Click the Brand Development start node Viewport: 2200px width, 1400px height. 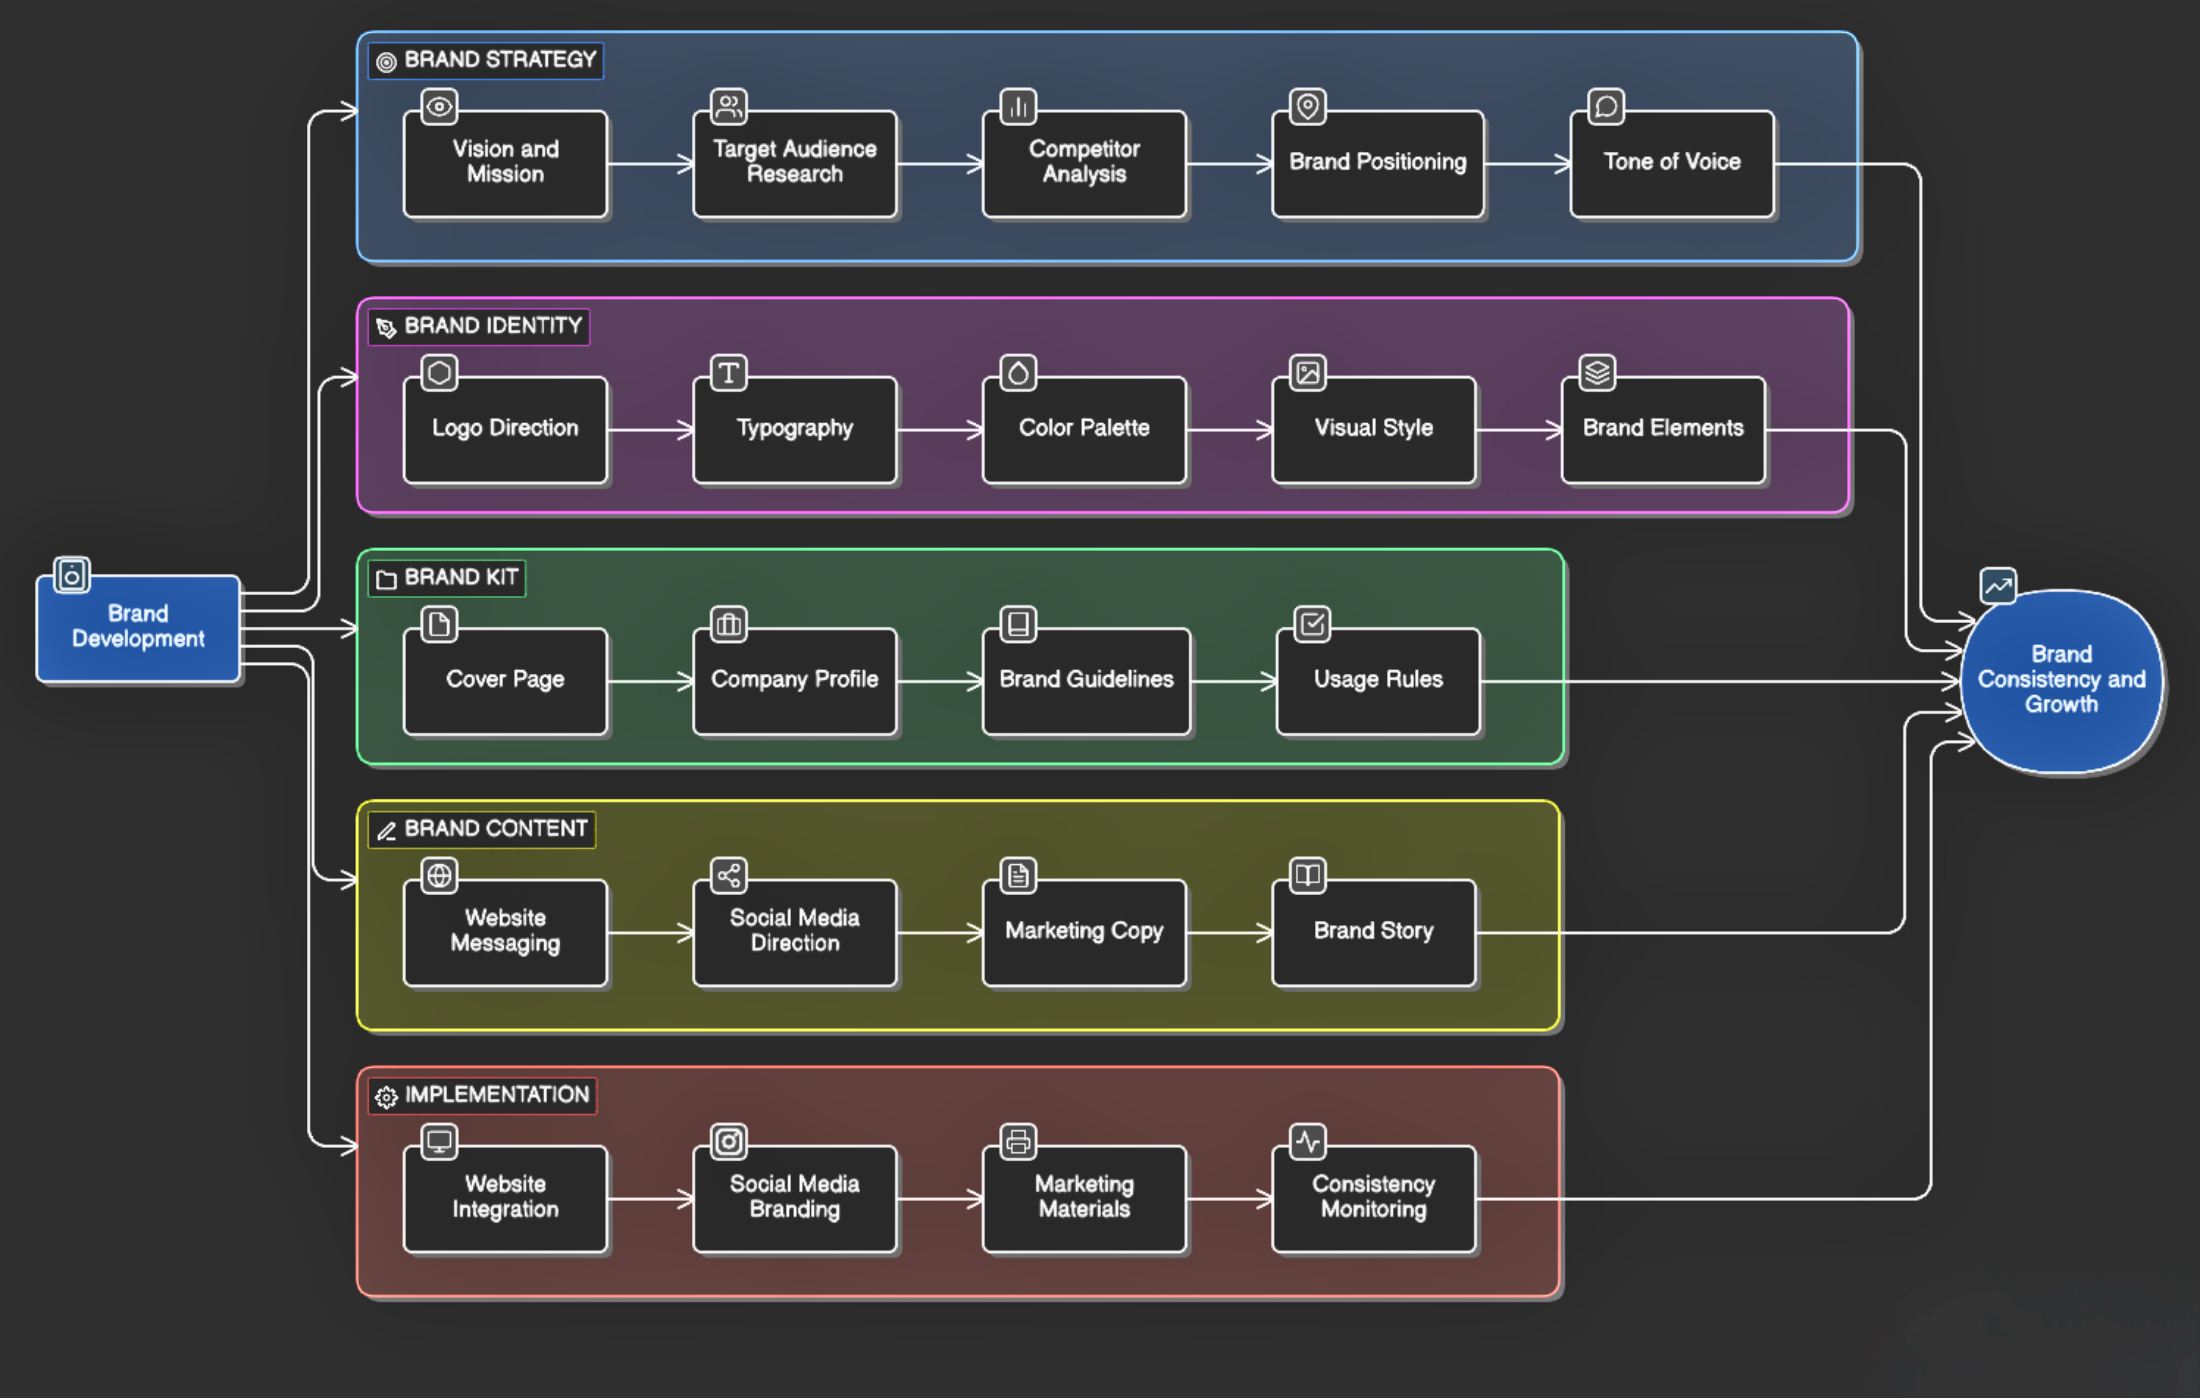138,628
